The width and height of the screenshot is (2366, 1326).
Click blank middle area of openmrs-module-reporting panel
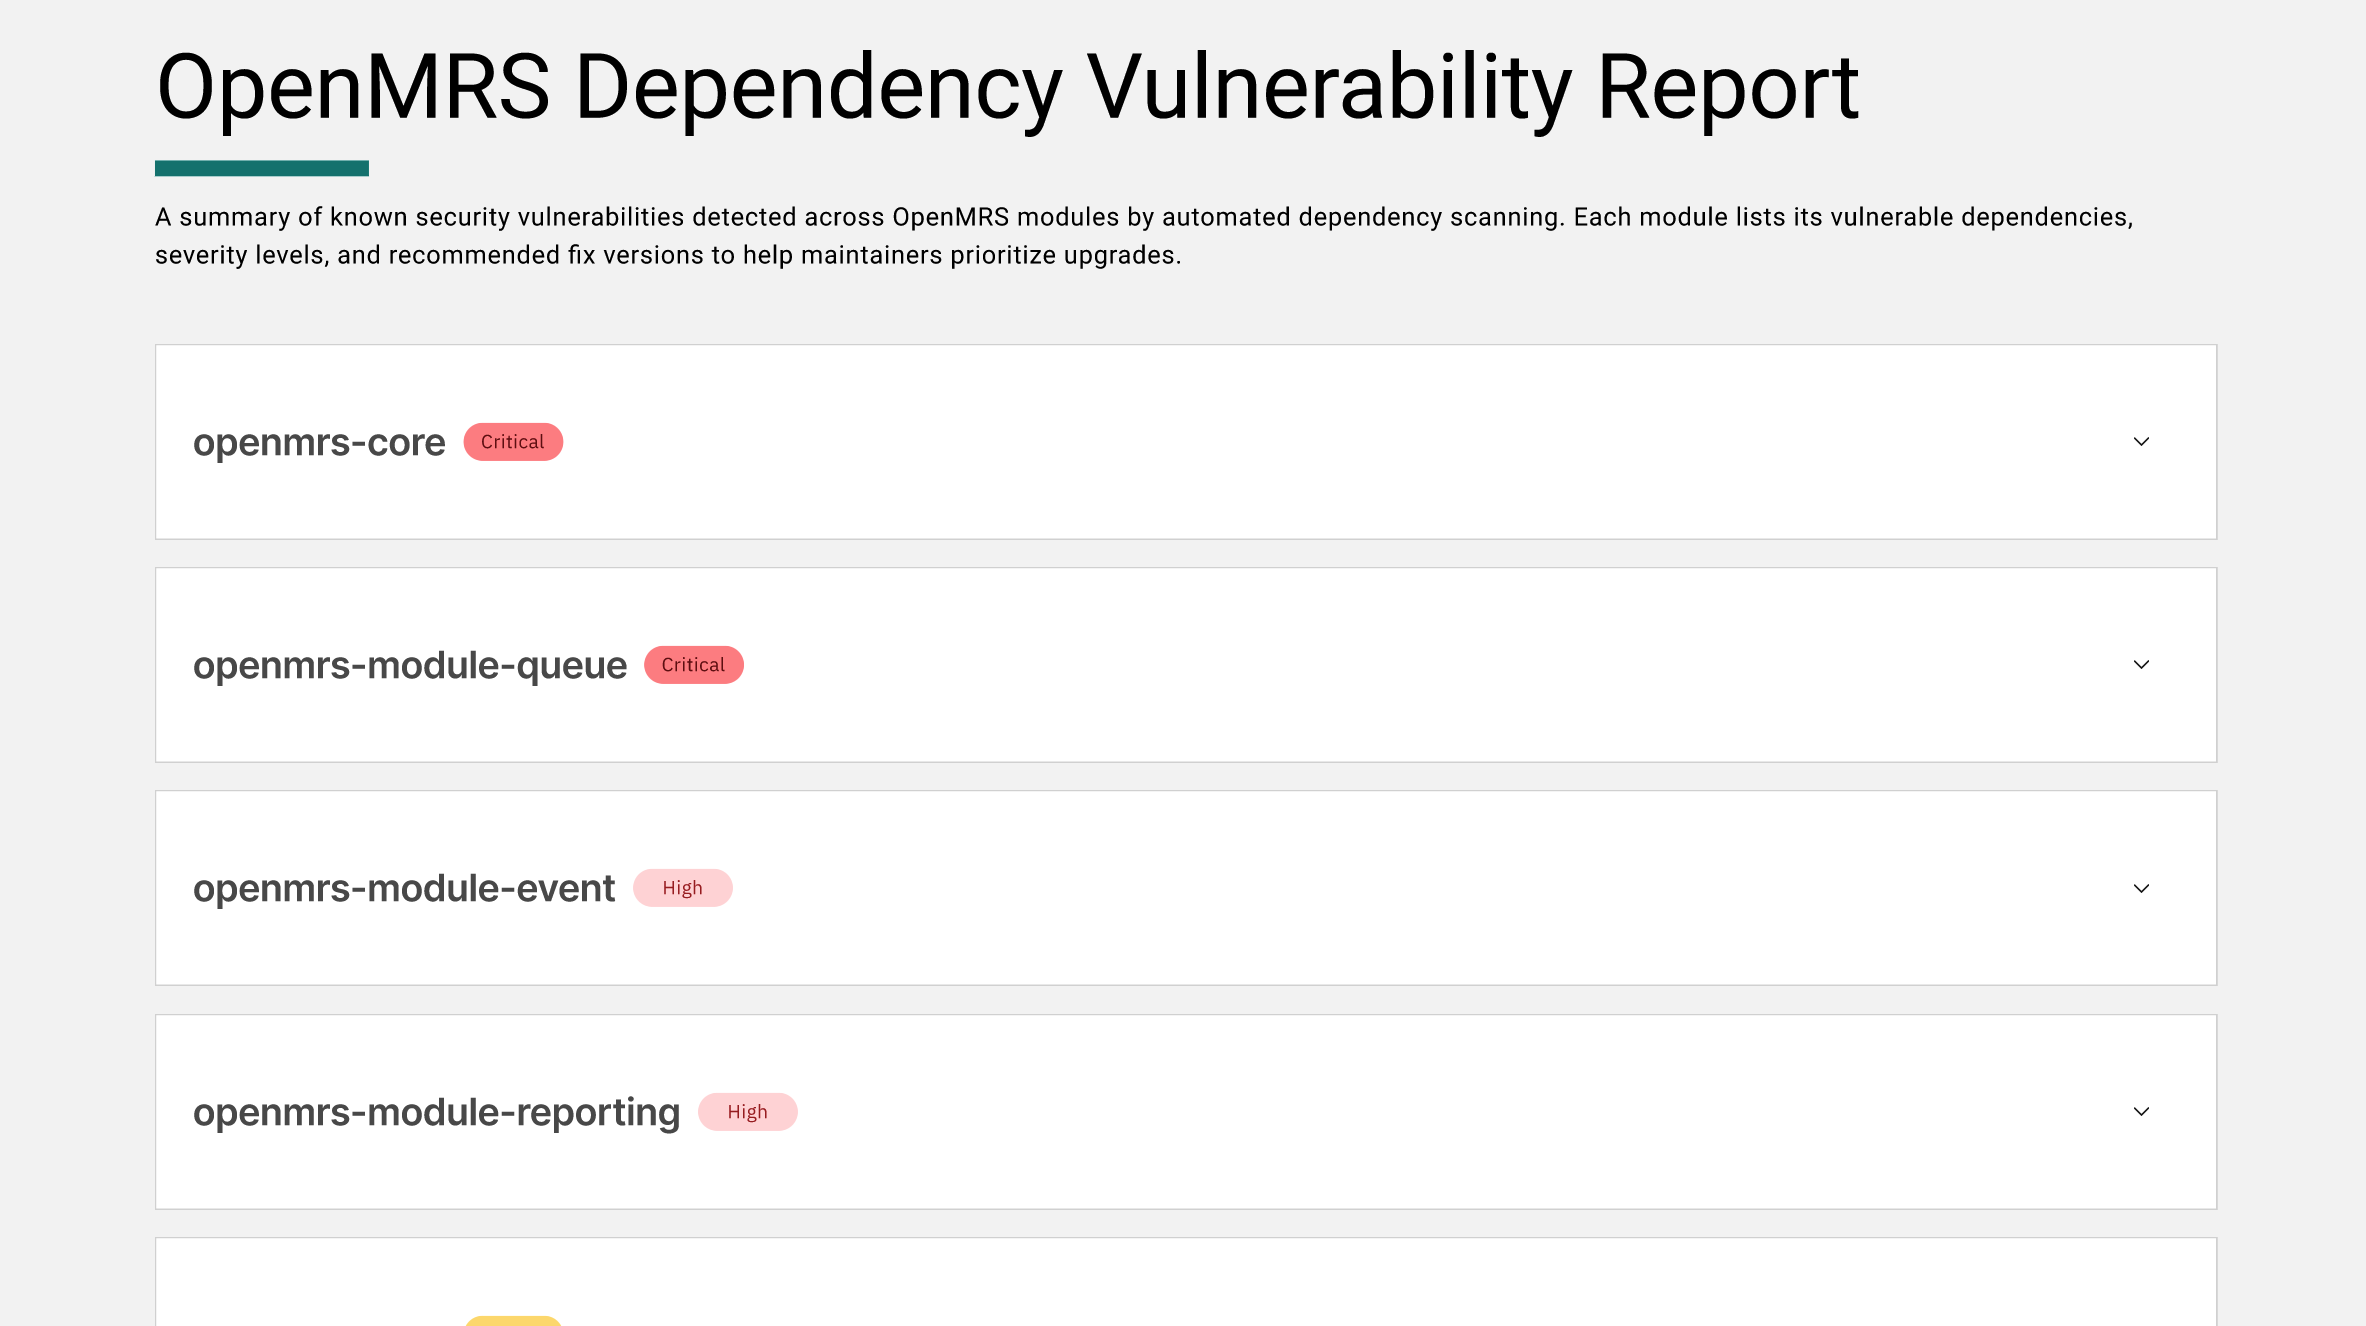(1400, 1112)
